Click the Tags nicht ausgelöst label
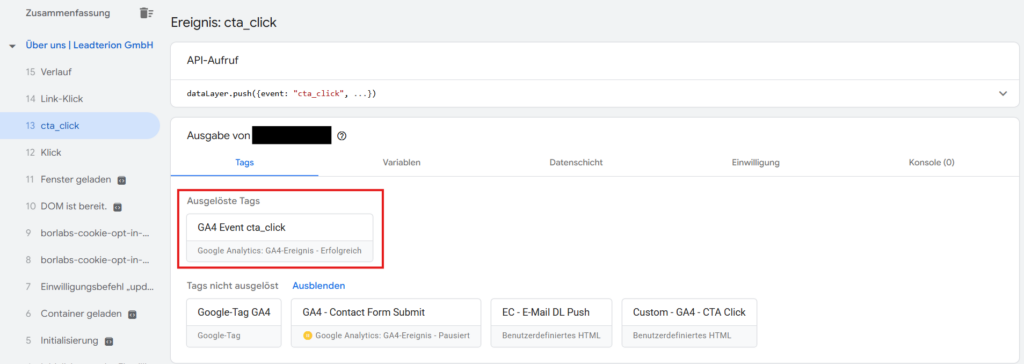Image resolution: width=1024 pixels, height=364 pixels. tap(232, 286)
